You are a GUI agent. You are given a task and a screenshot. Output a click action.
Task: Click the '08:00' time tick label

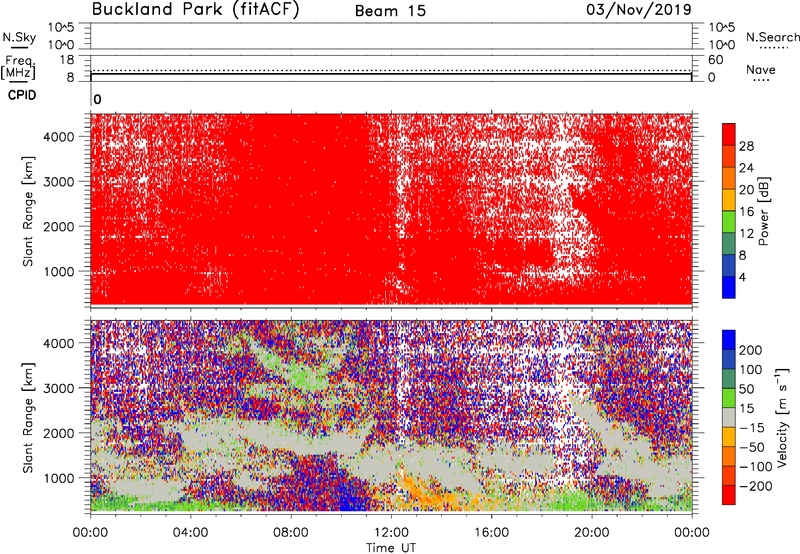click(291, 533)
